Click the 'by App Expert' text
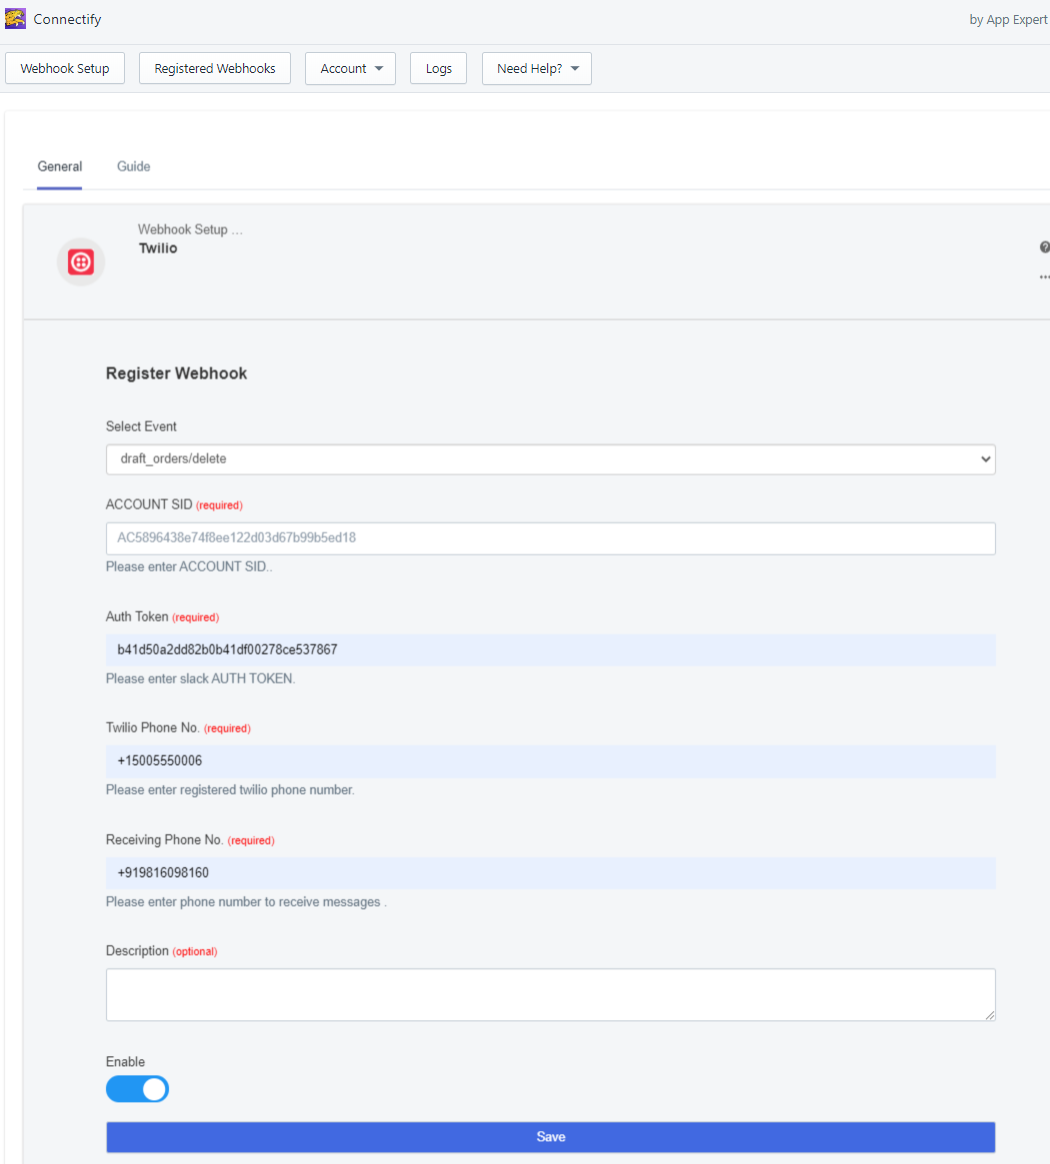This screenshot has height=1164, width=1050. tap(1008, 20)
